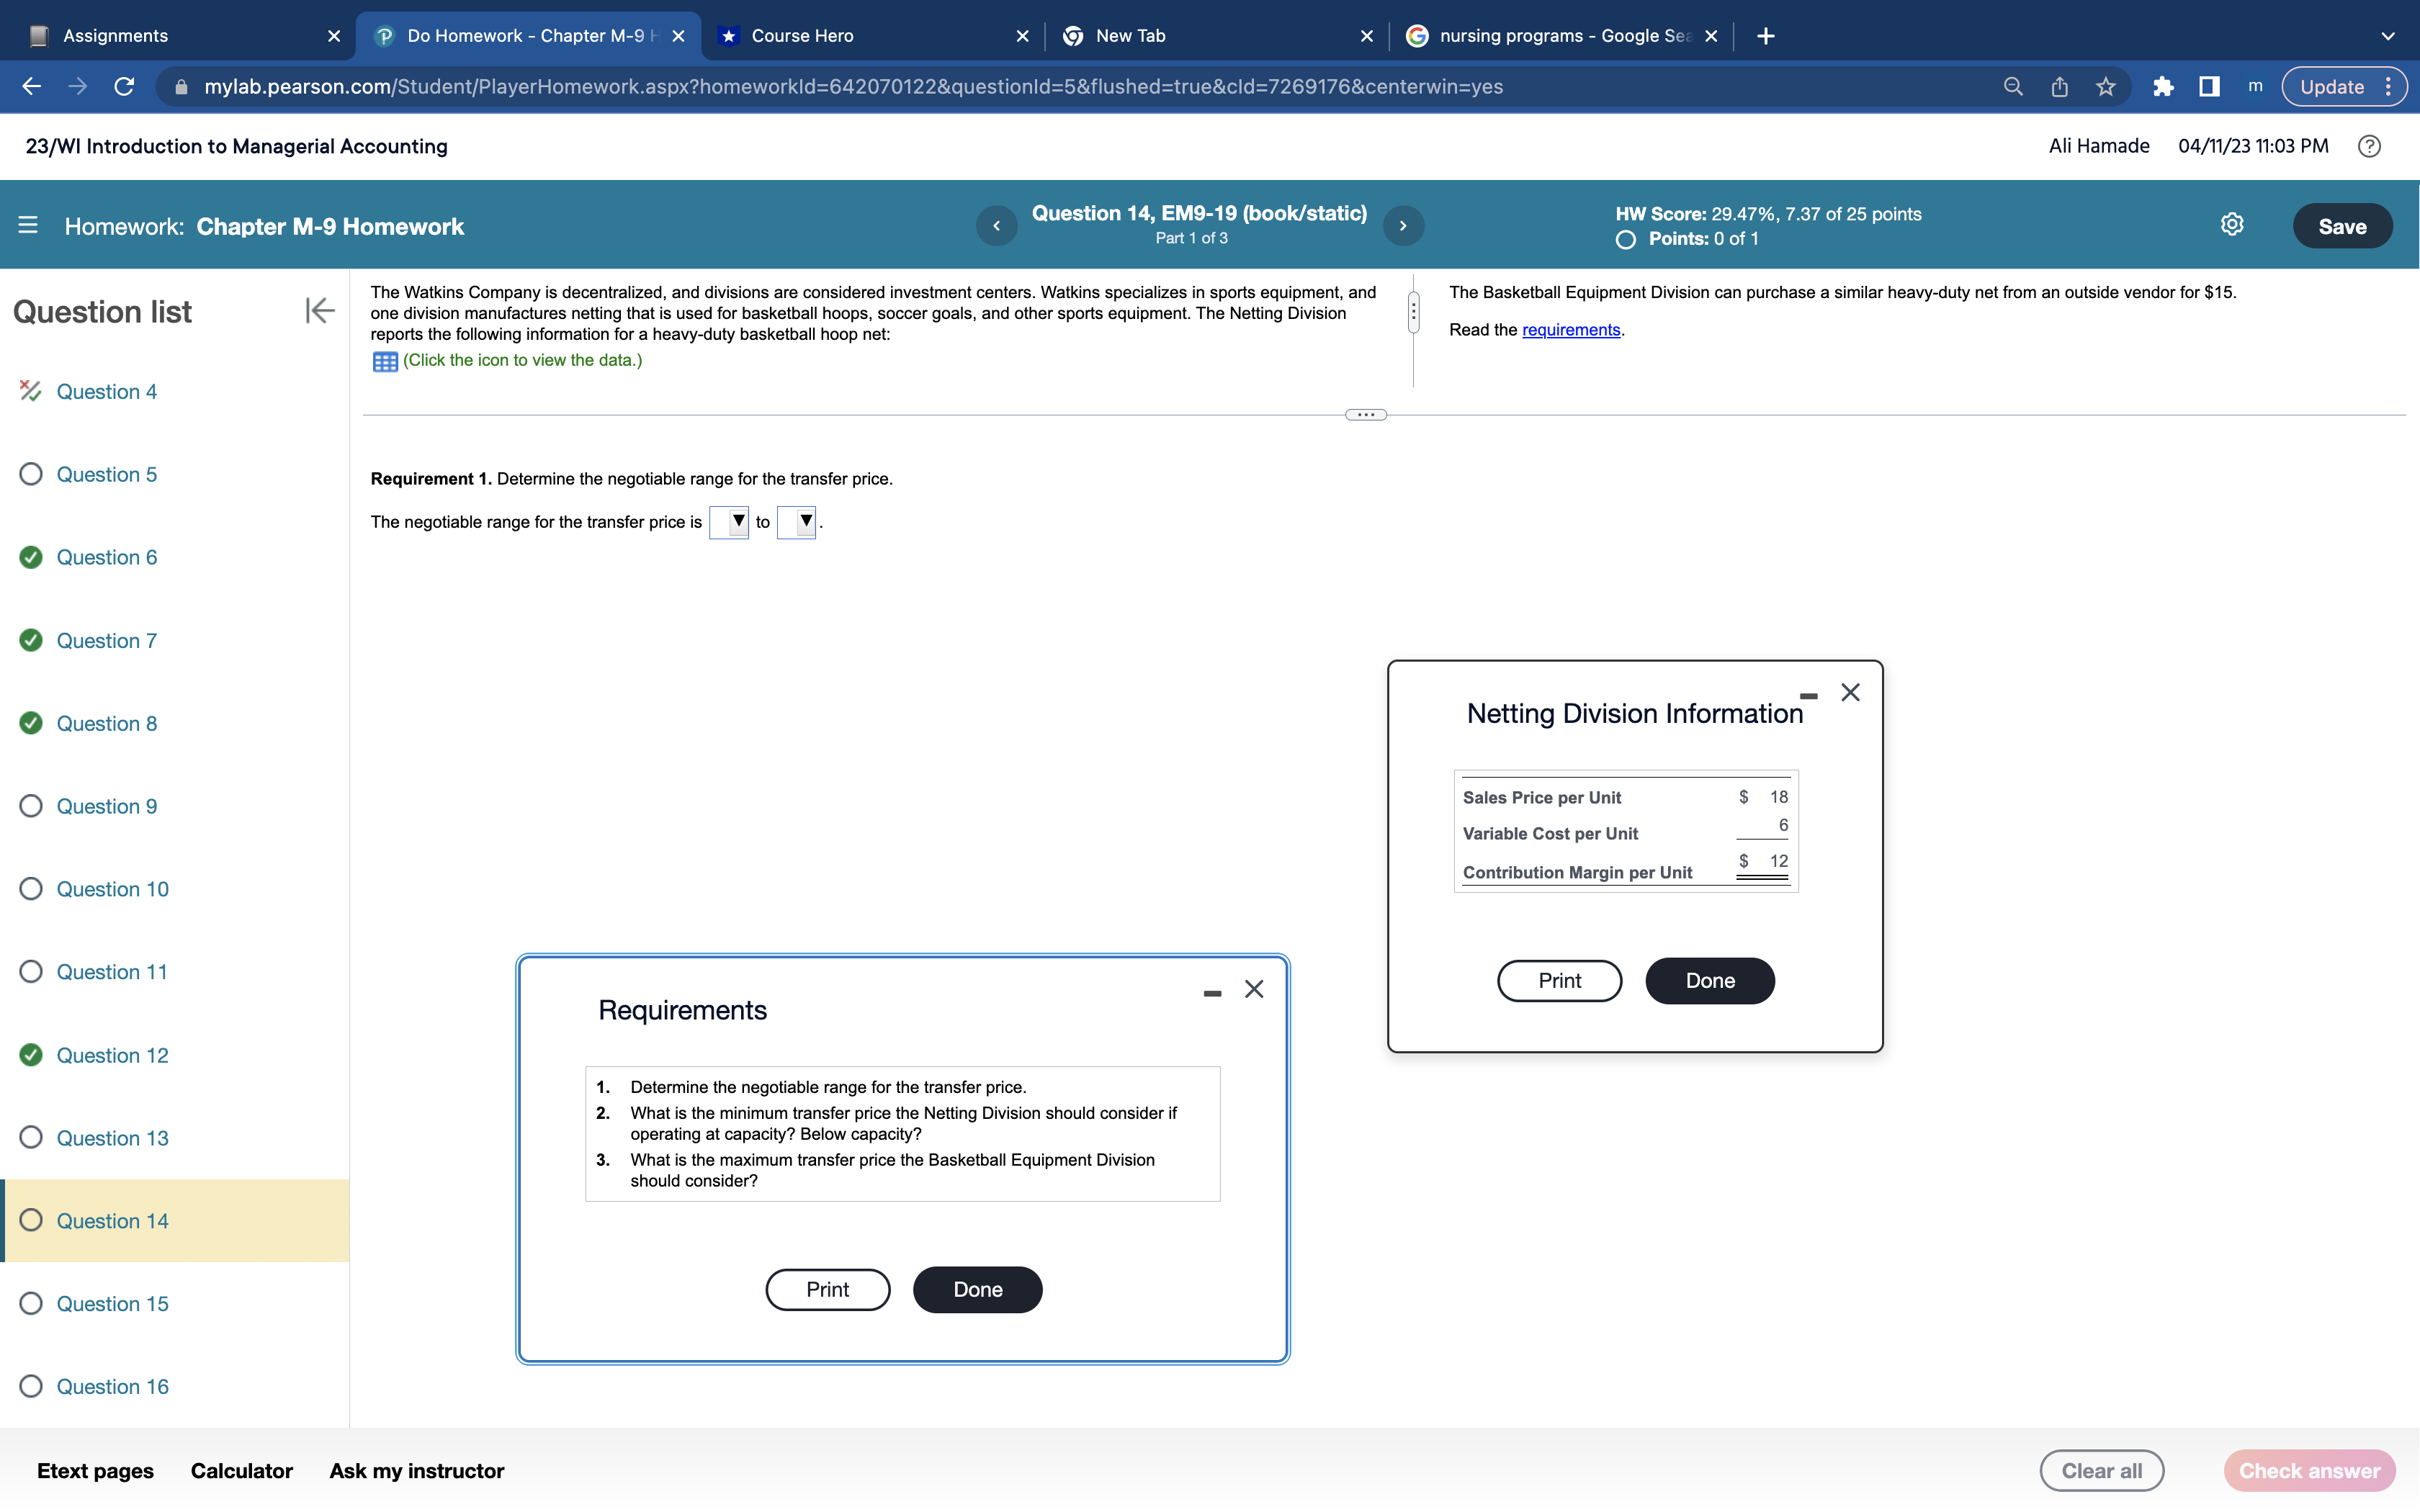
Task: Expand the tab search chevron
Action: (2388, 36)
